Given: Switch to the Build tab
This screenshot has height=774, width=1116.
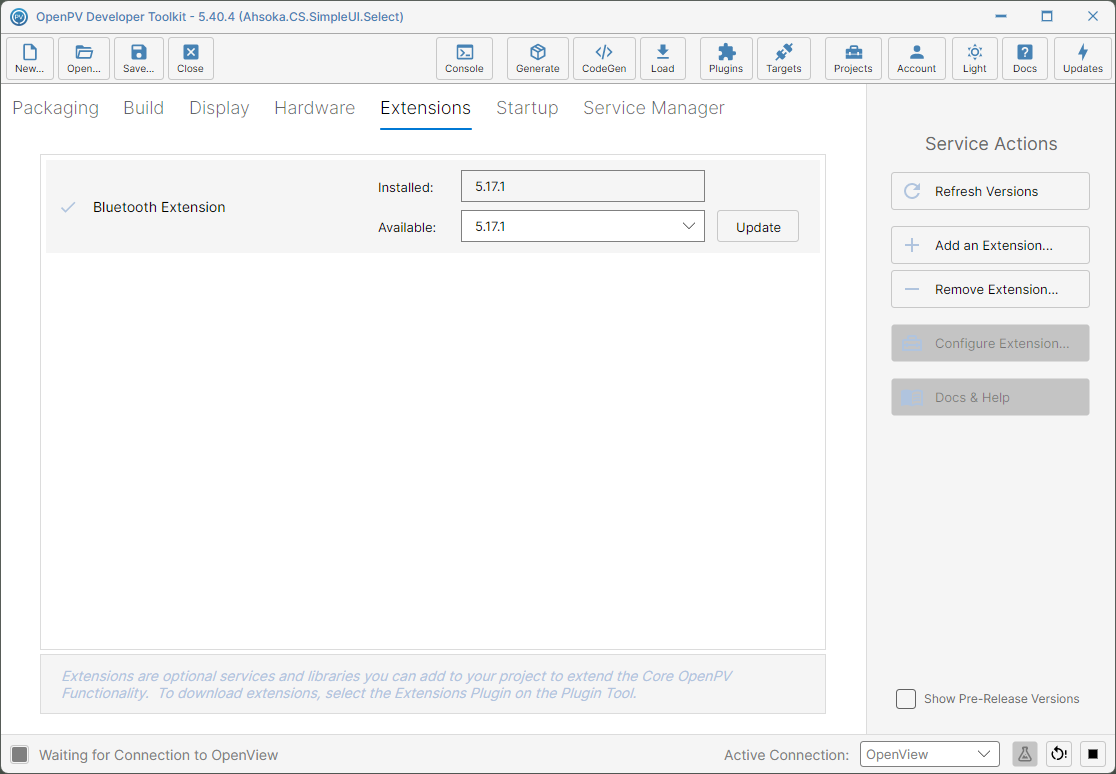Looking at the screenshot, I should point(144,108).
